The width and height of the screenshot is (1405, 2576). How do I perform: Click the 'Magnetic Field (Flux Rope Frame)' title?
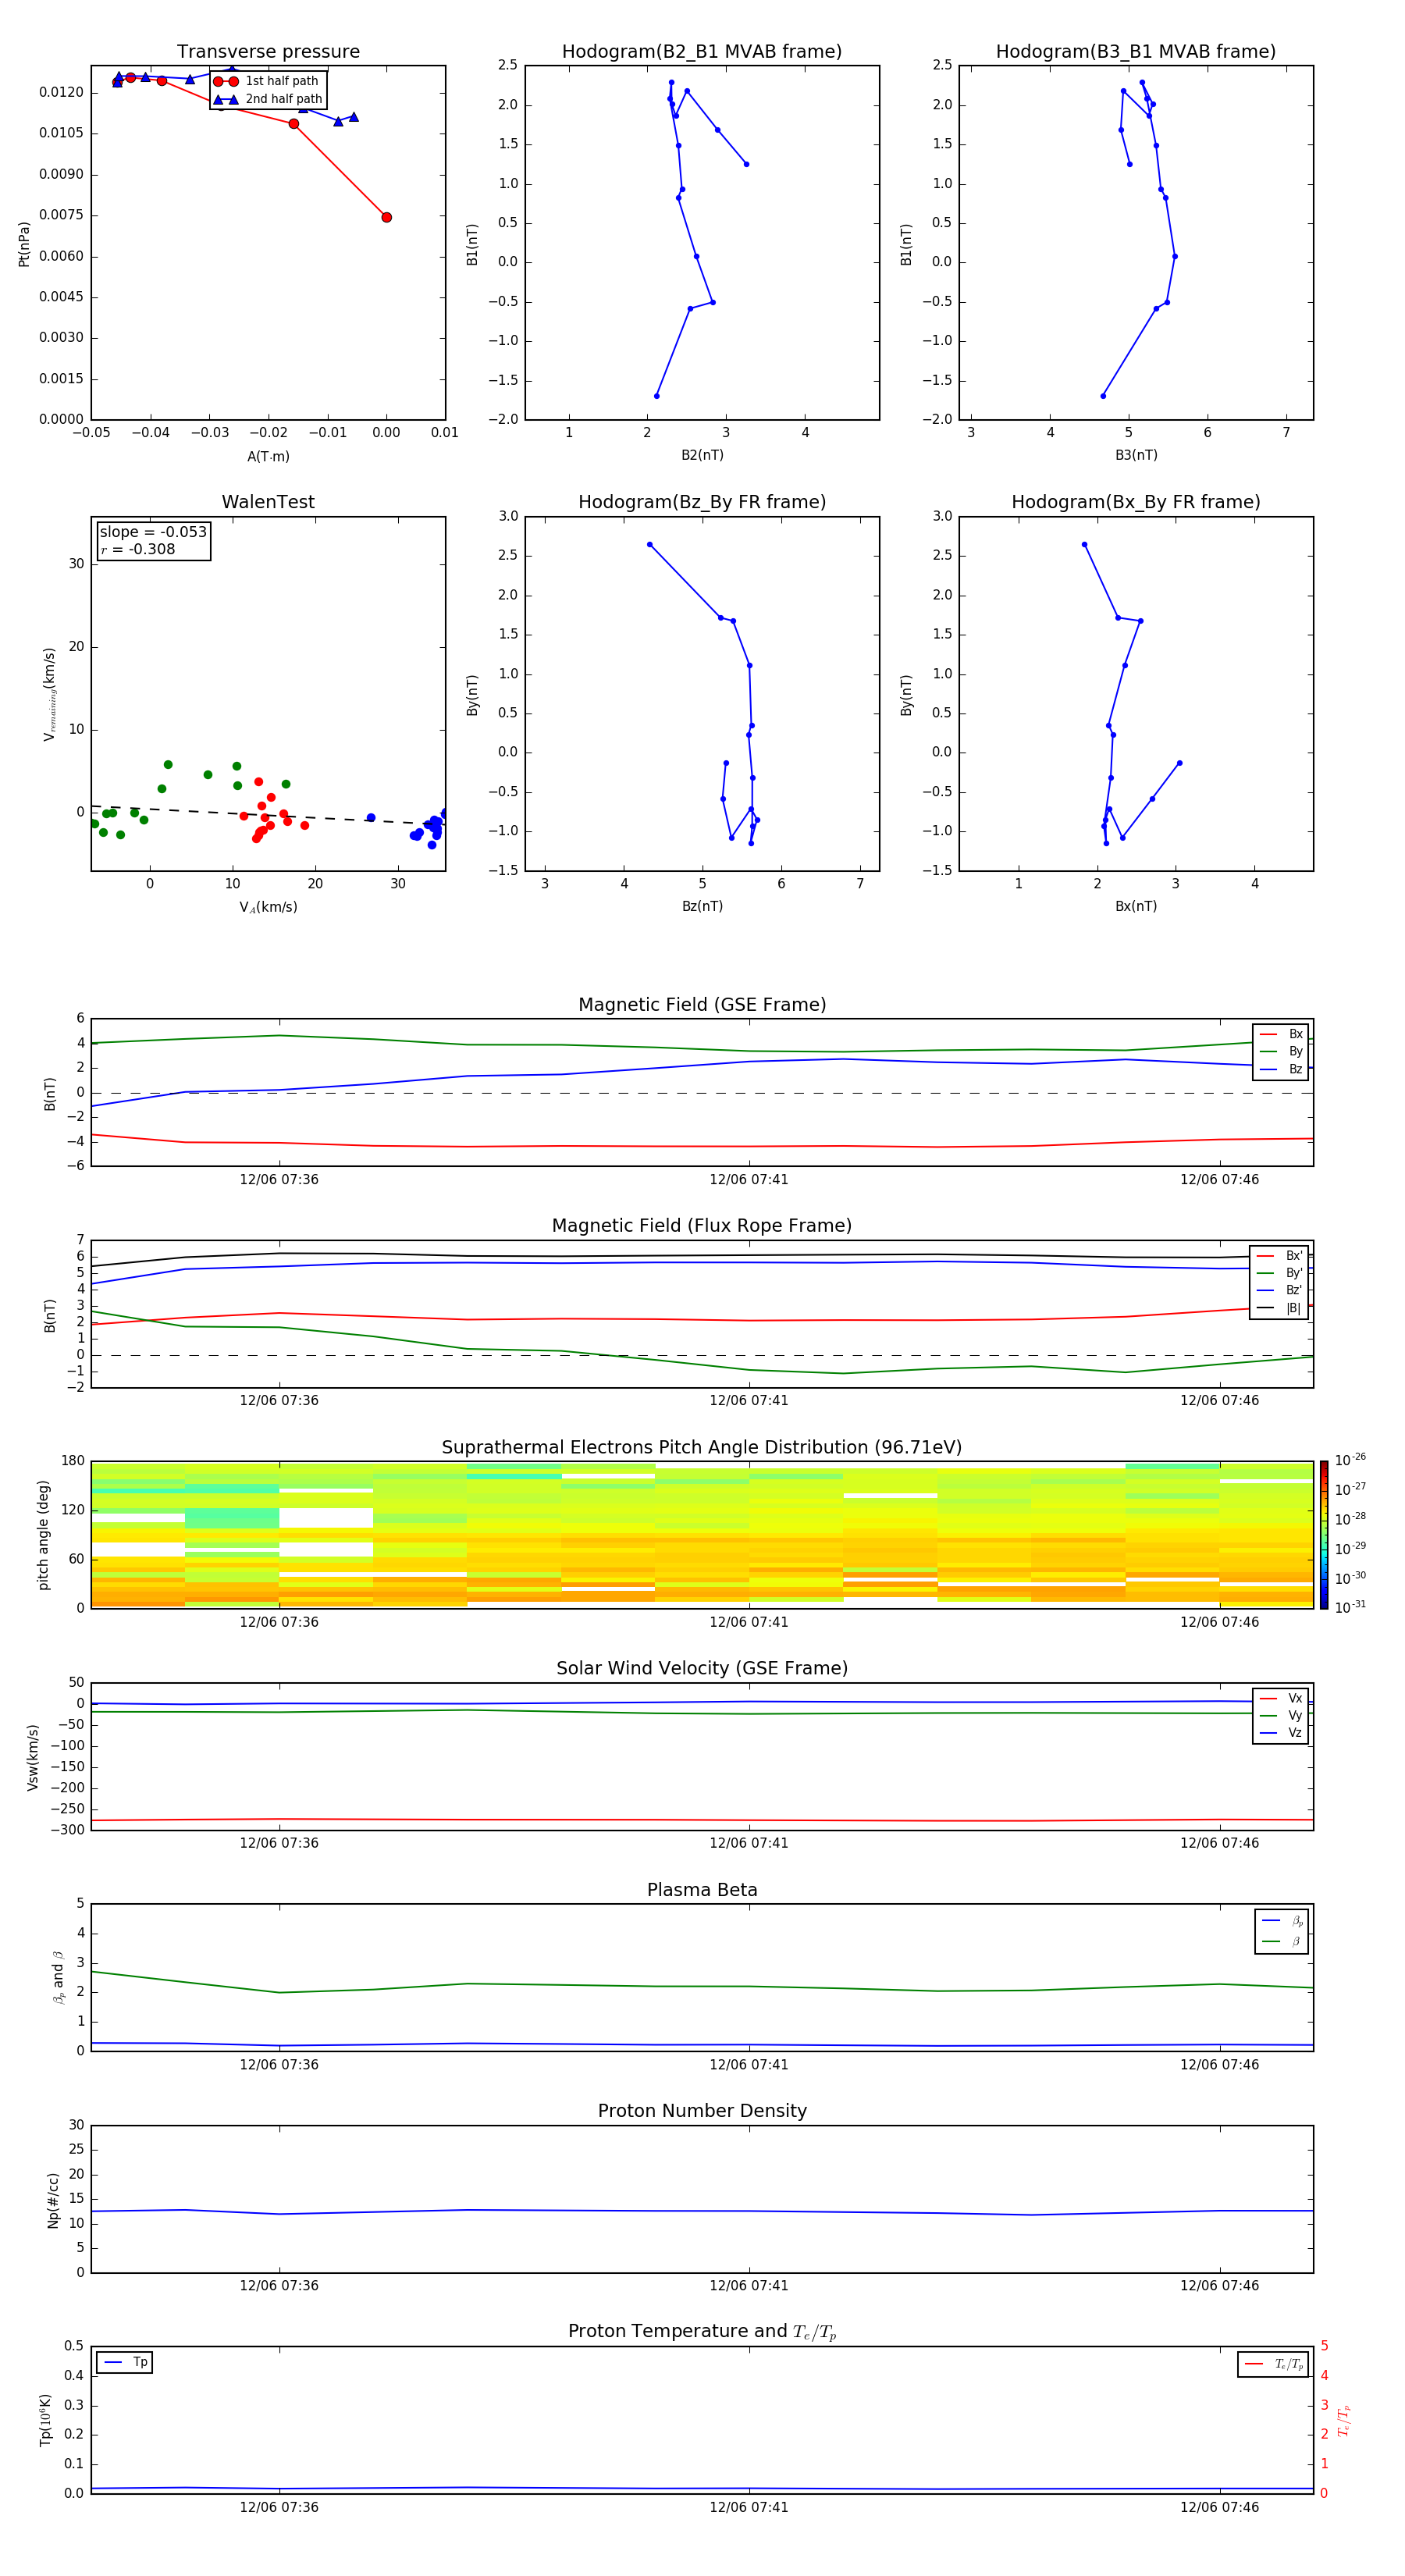pos(702,1226)
